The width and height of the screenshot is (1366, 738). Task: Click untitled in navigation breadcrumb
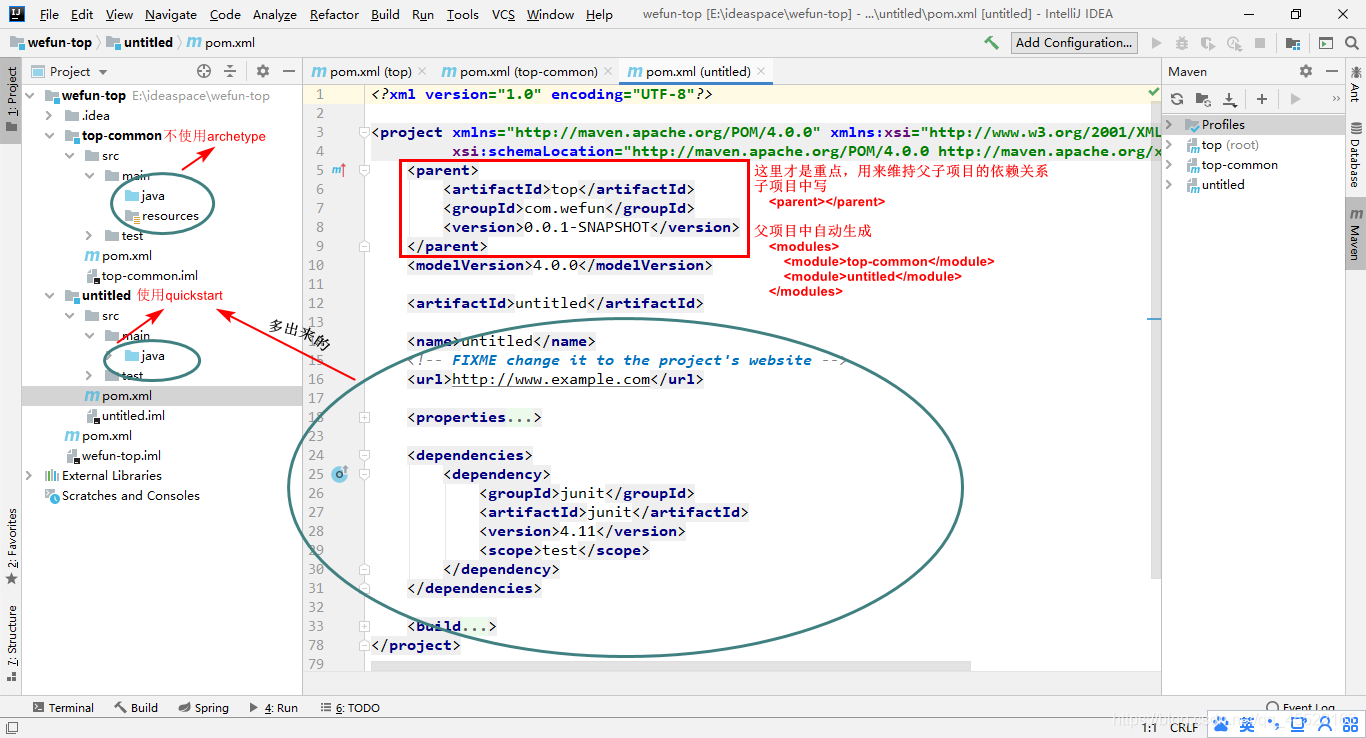coord(140,43)
